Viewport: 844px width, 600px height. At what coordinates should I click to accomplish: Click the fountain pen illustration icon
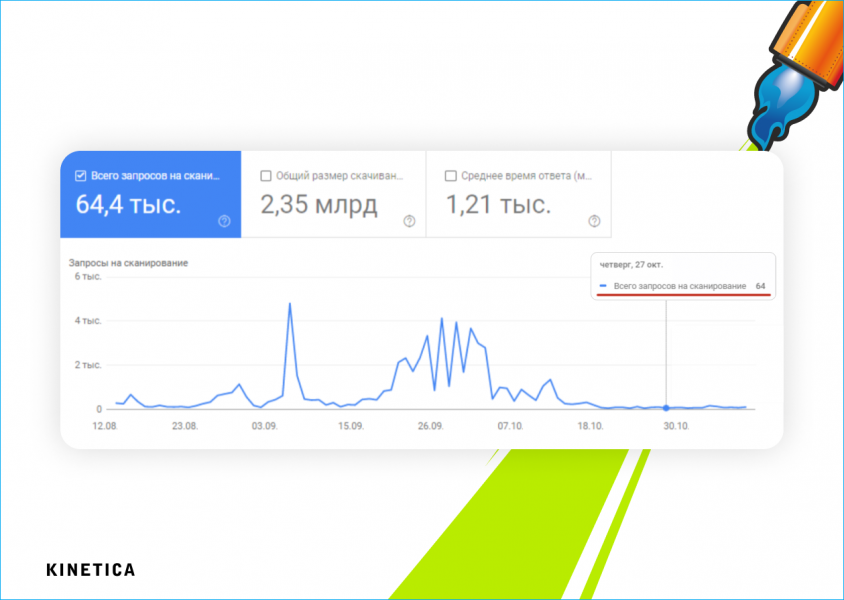tap(797, 72)
